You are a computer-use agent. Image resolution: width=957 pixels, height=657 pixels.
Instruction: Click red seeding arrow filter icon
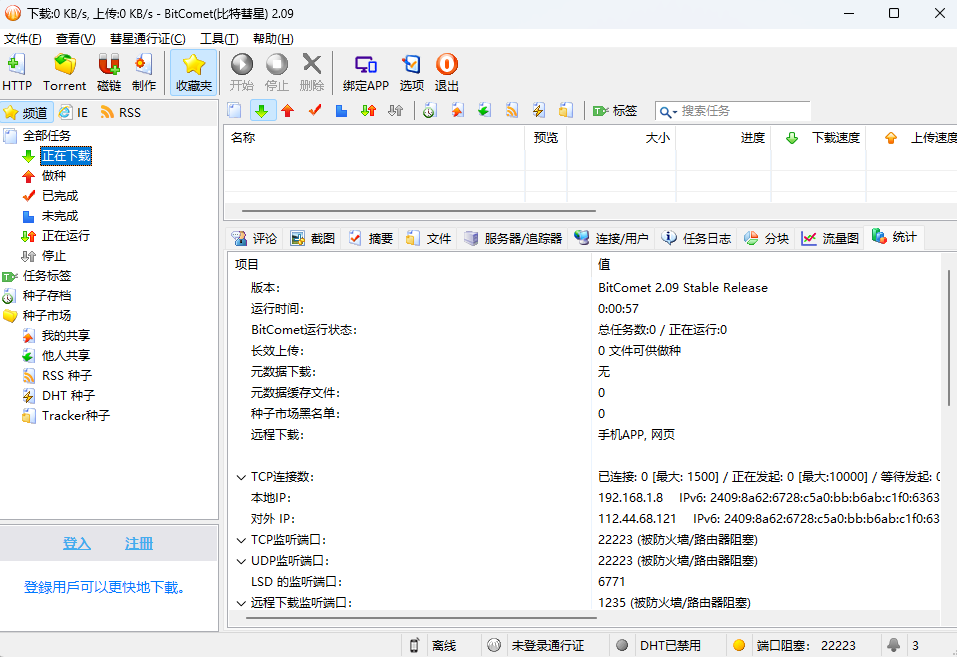[288, 111]
